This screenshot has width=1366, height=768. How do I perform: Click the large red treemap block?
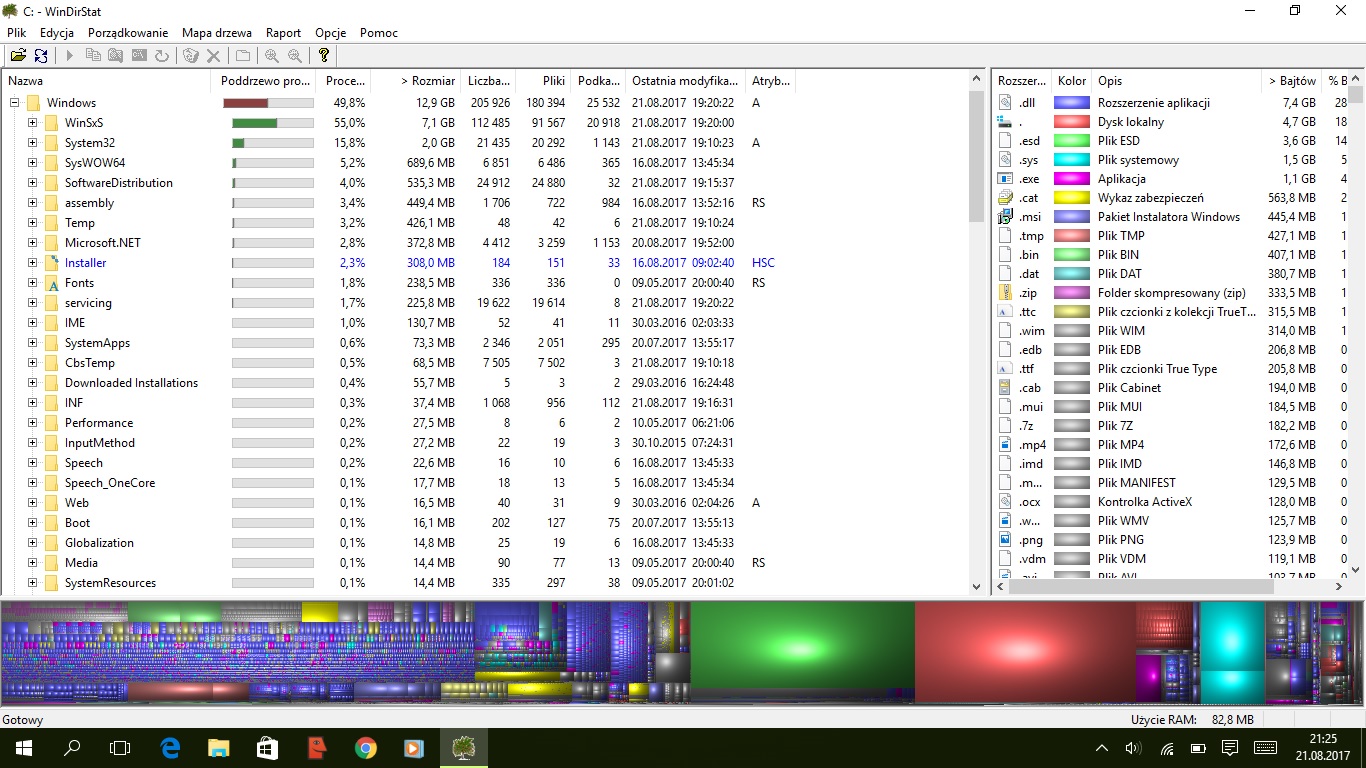pos(1024,652)
